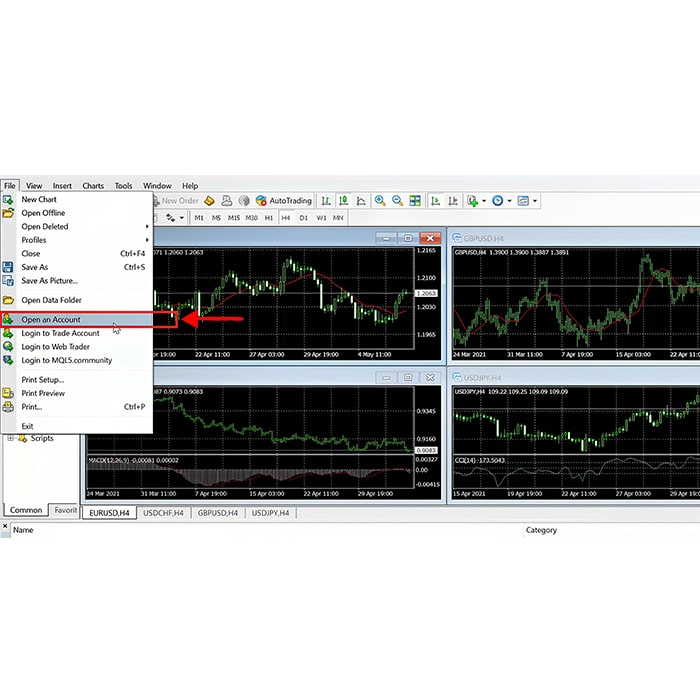Screen dimensions: 700x700
Task: Toggle the AutoTrading button
Action: pos(284,201)
